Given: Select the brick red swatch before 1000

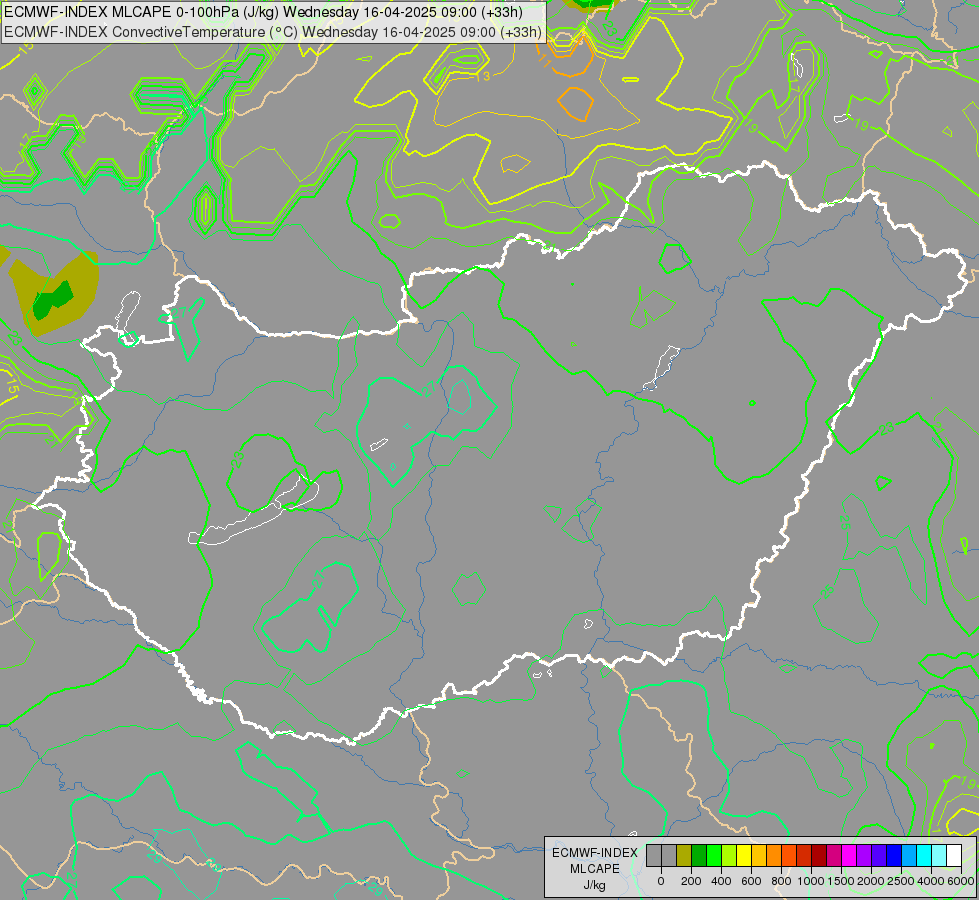Looking at the screenshot, I should pos(804,856).
